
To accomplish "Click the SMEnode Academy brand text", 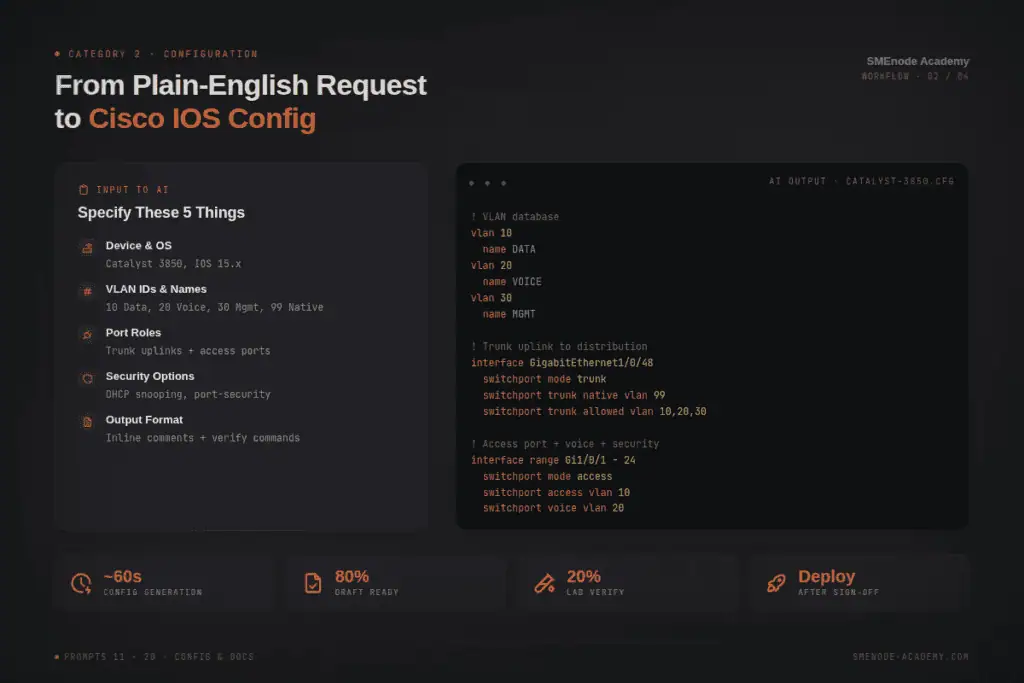I will click(x=918, y=61).
